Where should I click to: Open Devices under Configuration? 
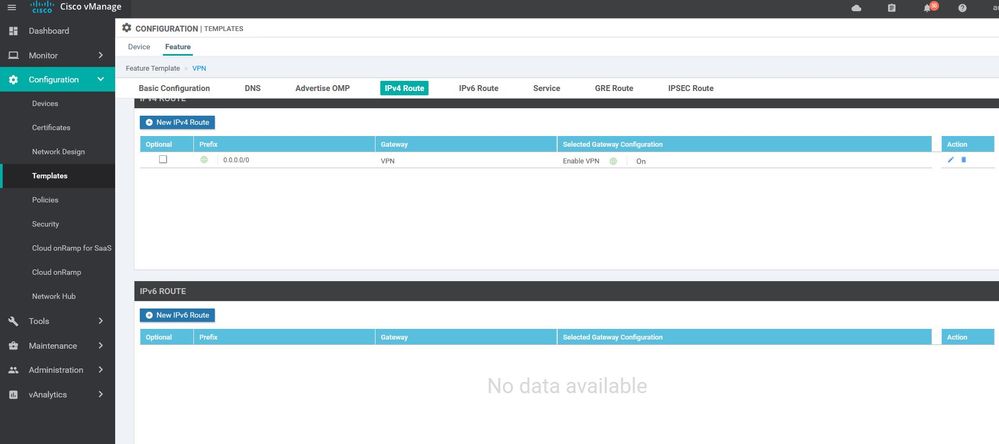[x=45, y=103]
